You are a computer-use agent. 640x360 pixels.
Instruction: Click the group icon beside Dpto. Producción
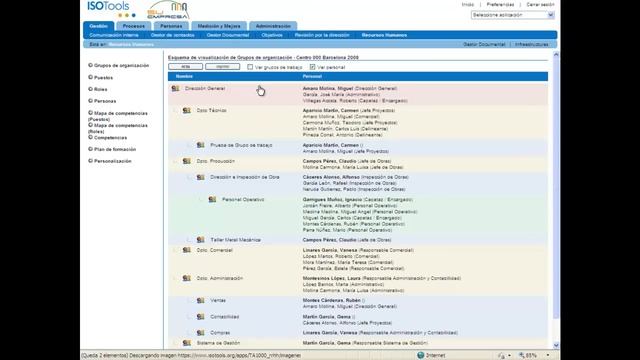[187, 161]
